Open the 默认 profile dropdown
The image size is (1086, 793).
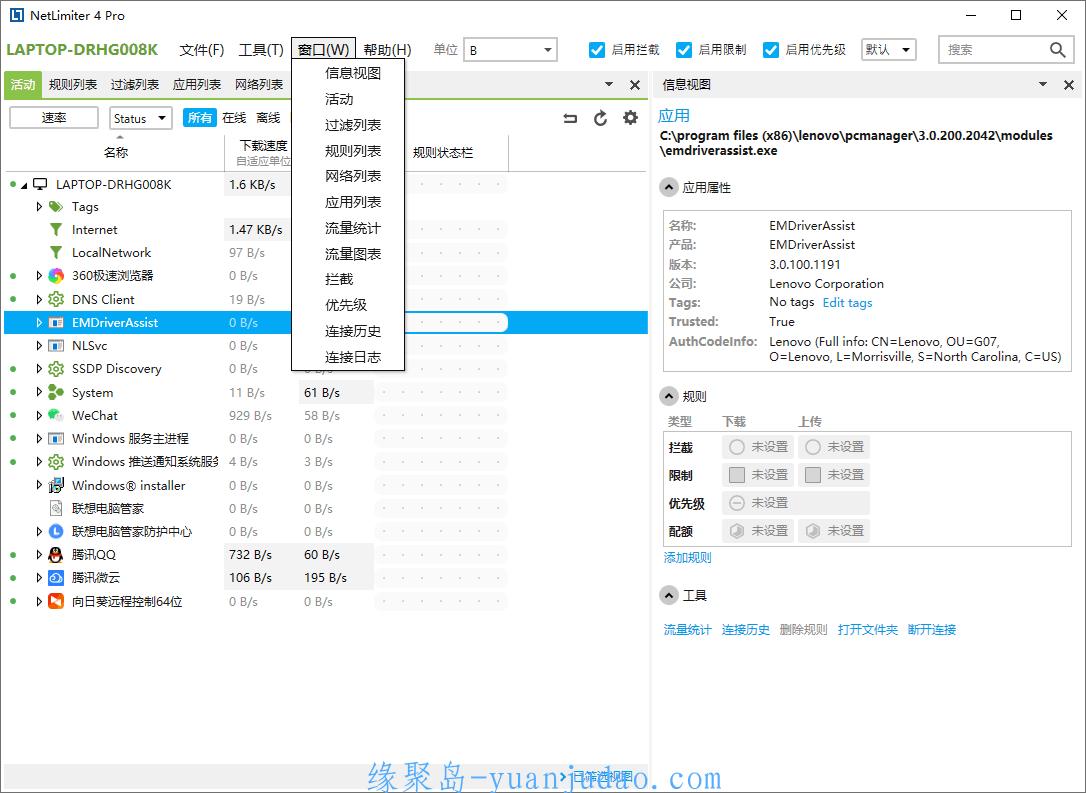(x=889, y=50)
